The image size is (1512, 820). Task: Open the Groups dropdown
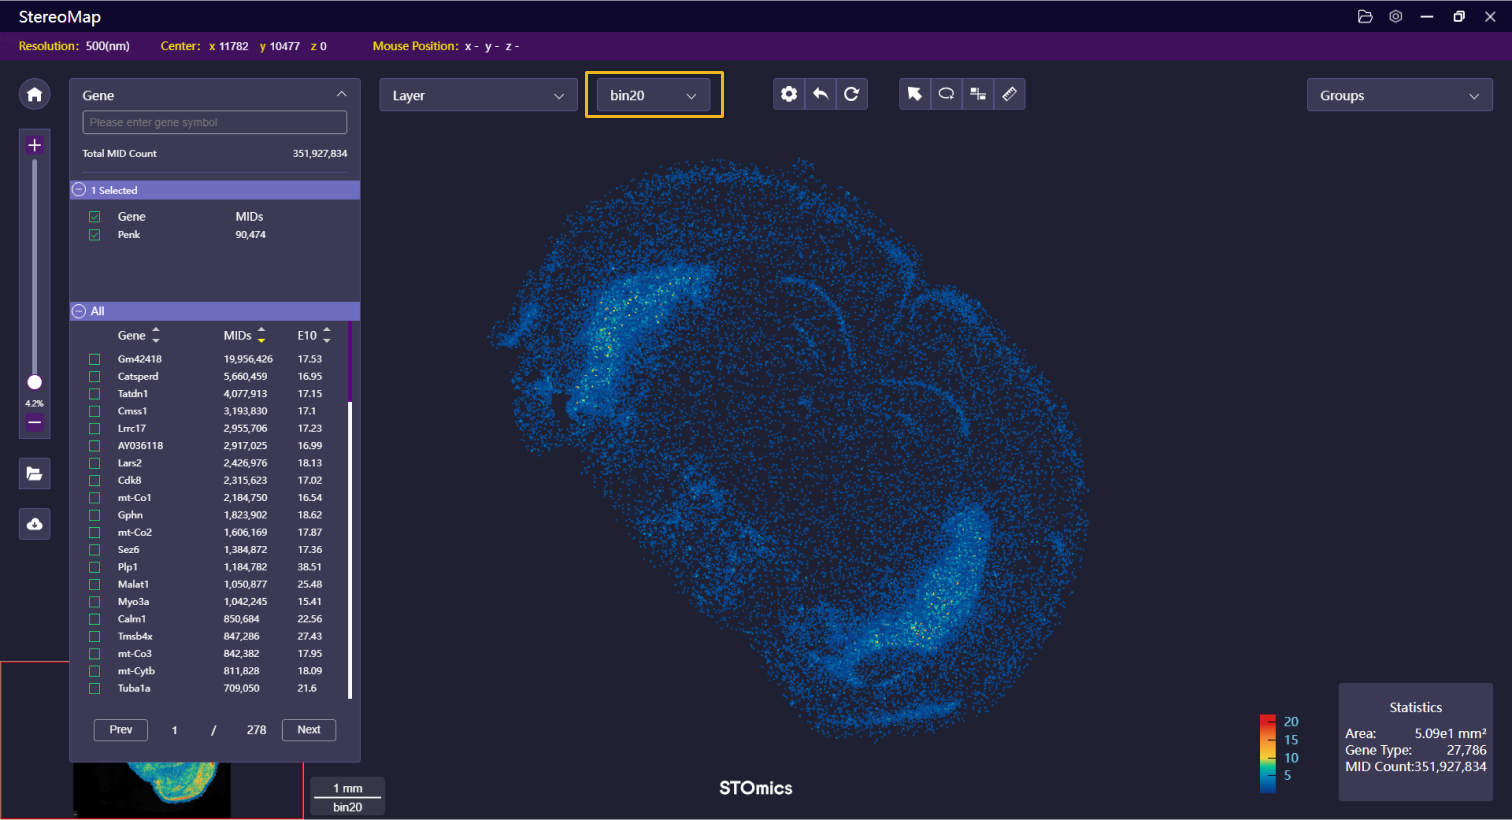(x=1399, y=95)
